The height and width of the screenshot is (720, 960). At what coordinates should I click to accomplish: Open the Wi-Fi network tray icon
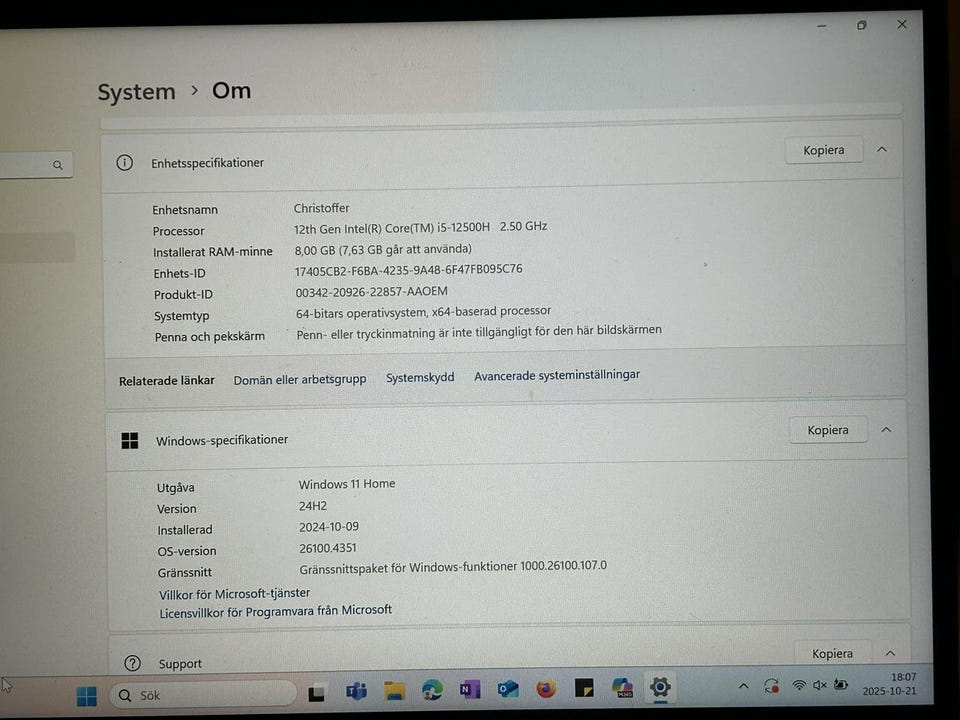pos(798,685)
